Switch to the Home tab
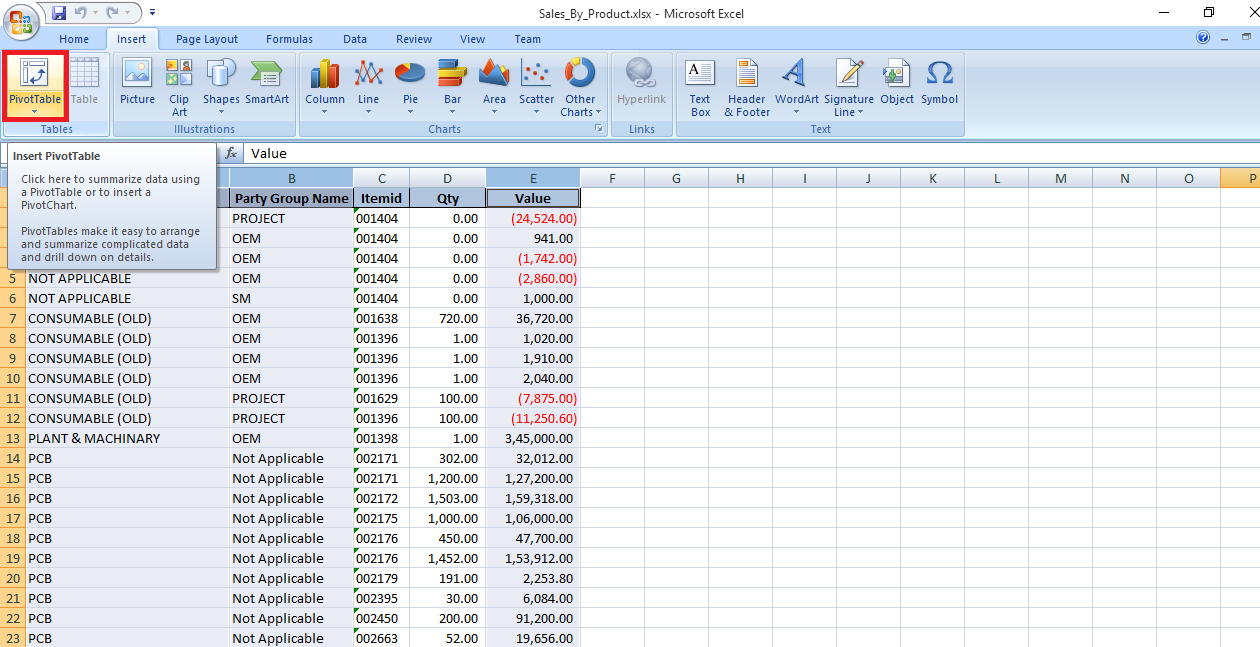This screenshot has height=647, width=1260. click(74, 39)
